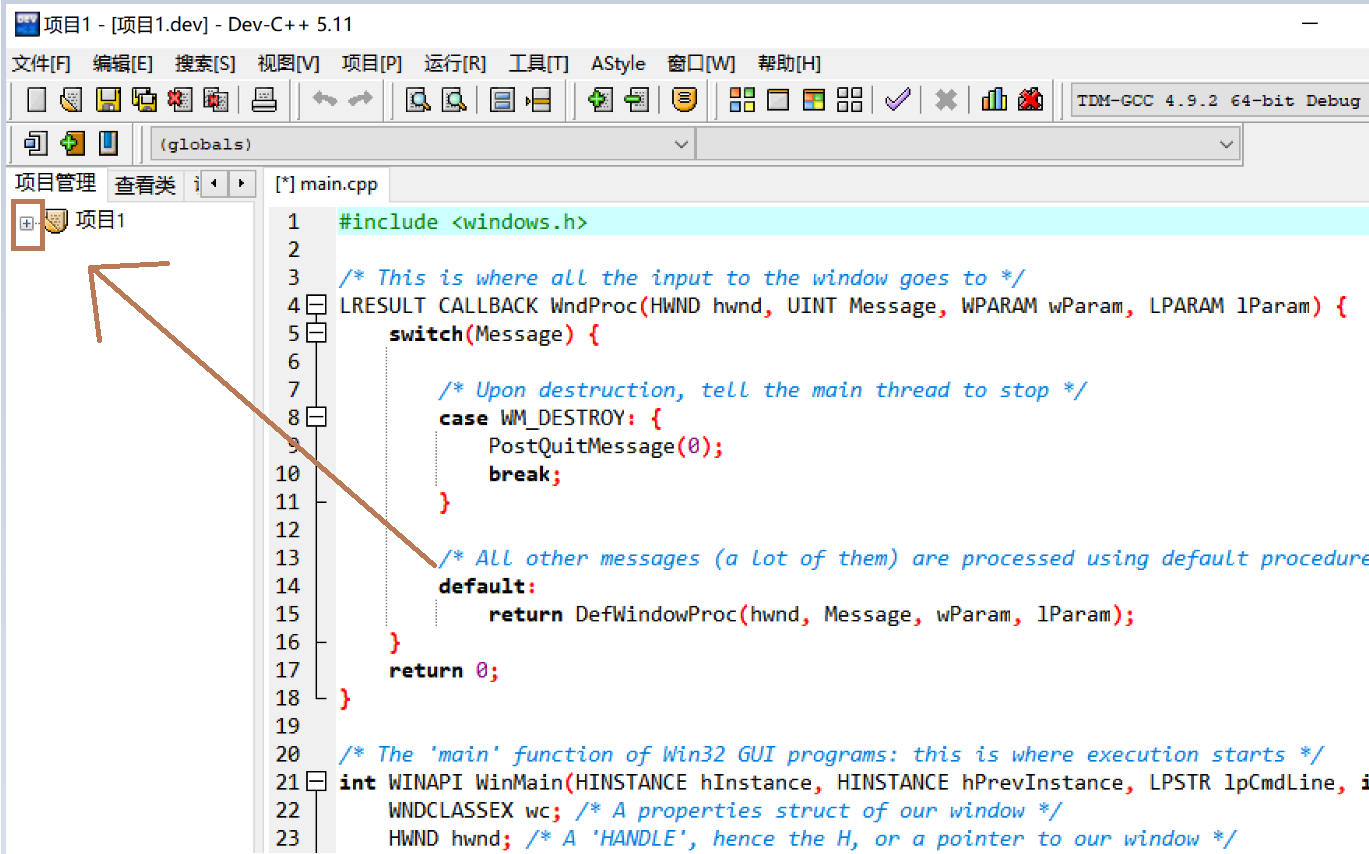This screenshot has width=1369, height=854.
Task: Click the Go to function icon
Action: 503,100
